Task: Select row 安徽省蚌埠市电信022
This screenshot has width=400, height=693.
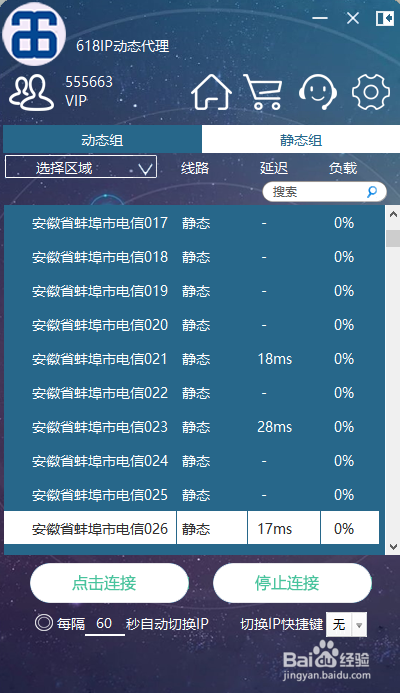Action: click(194, 393)
